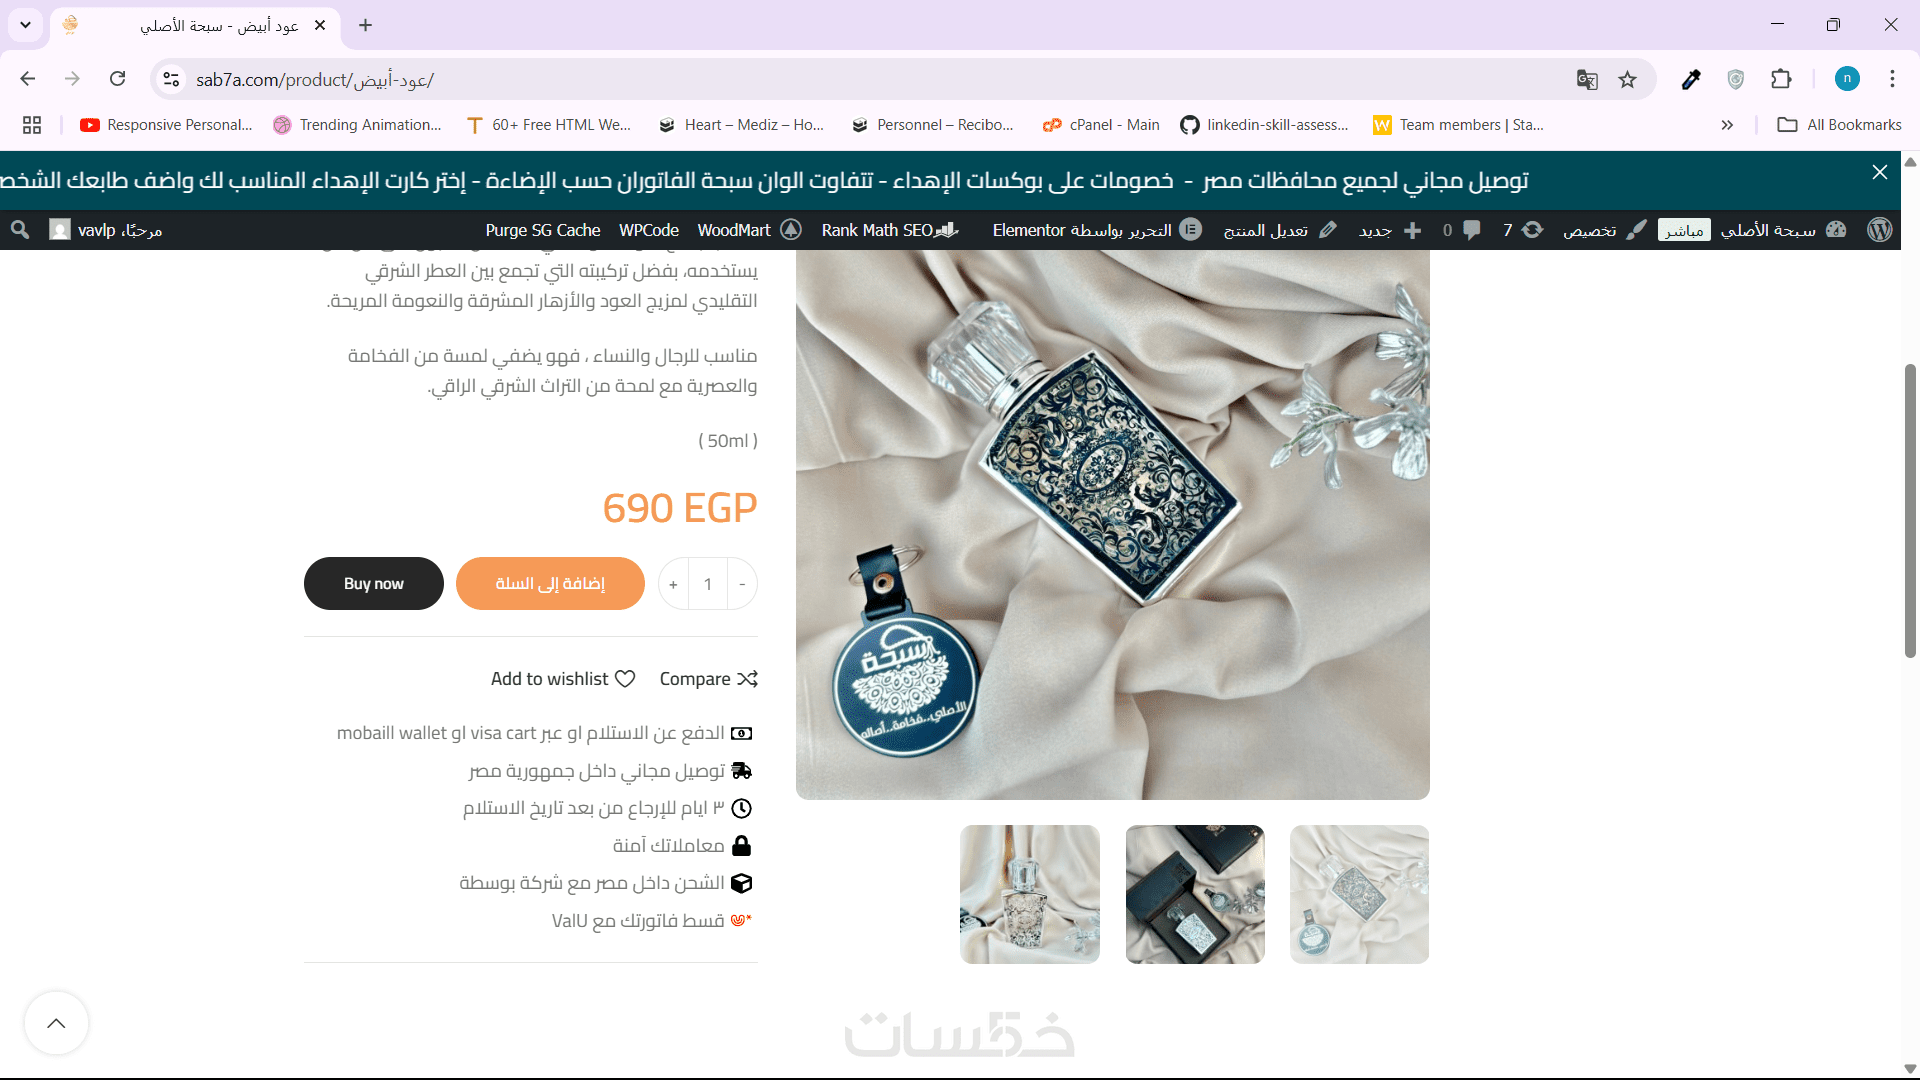Open the admin bar search magnifier

(x=20, y=230)
